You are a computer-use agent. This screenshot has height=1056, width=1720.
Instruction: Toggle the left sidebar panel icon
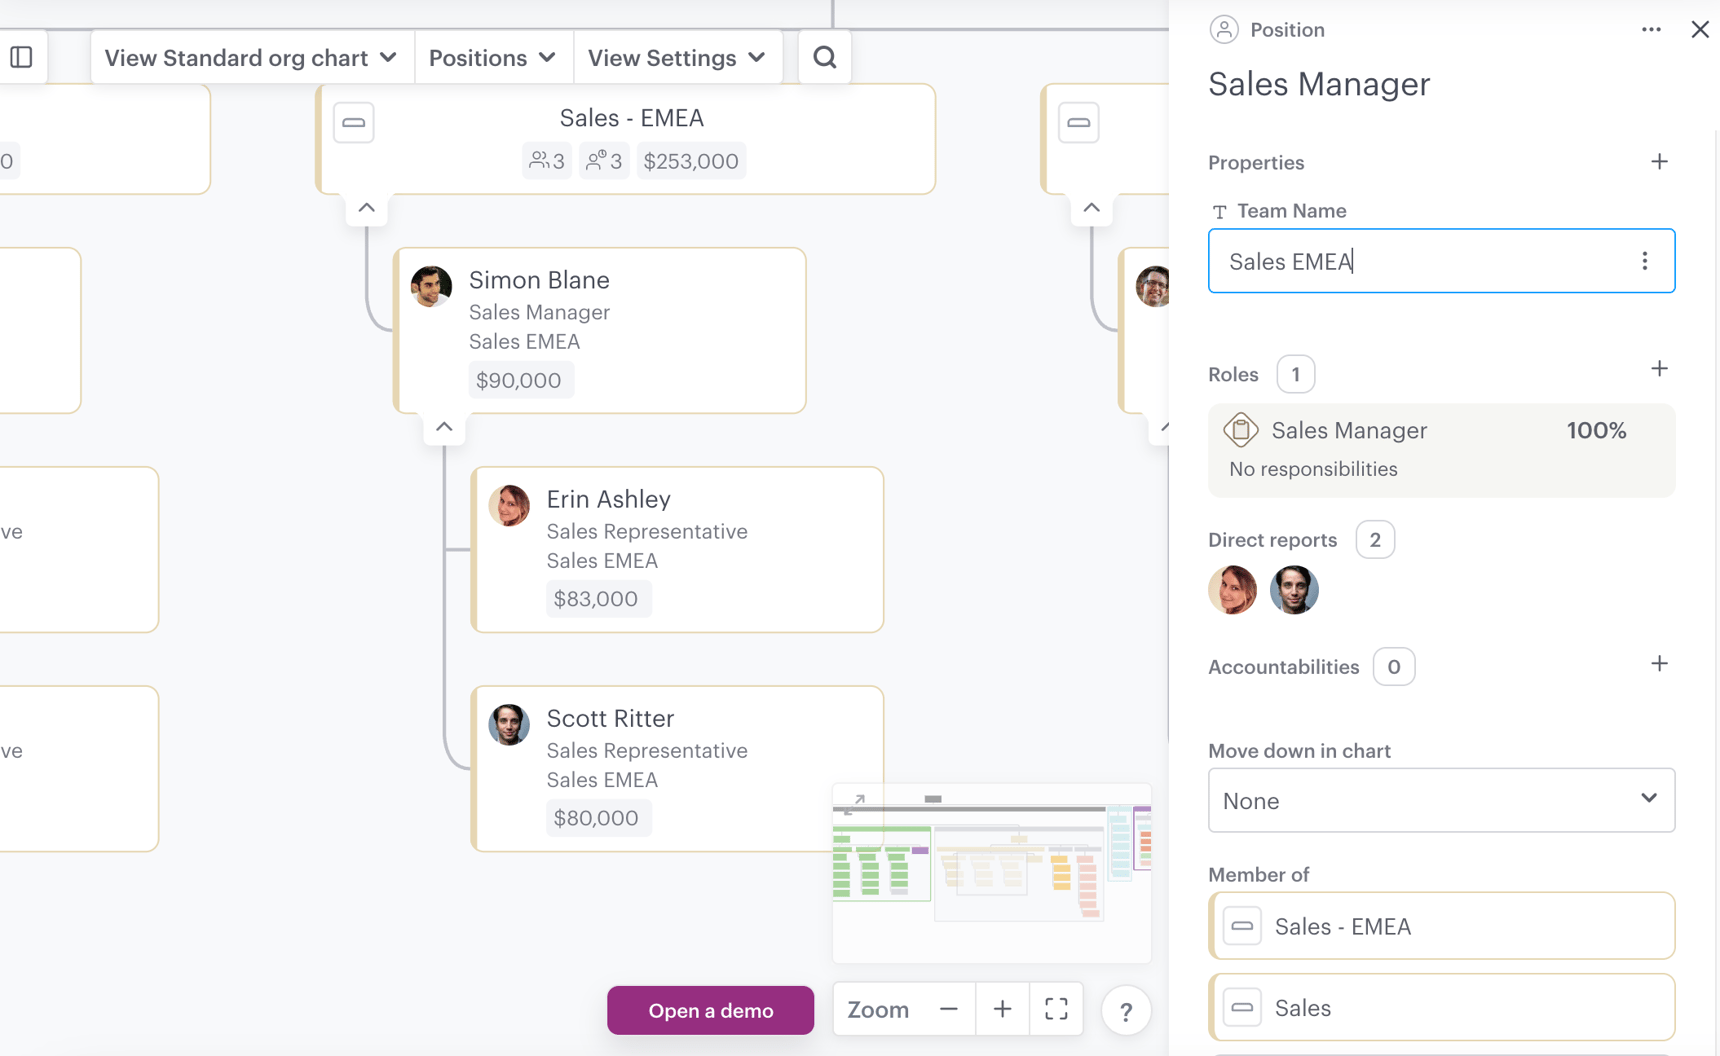[x=21, y=57]
